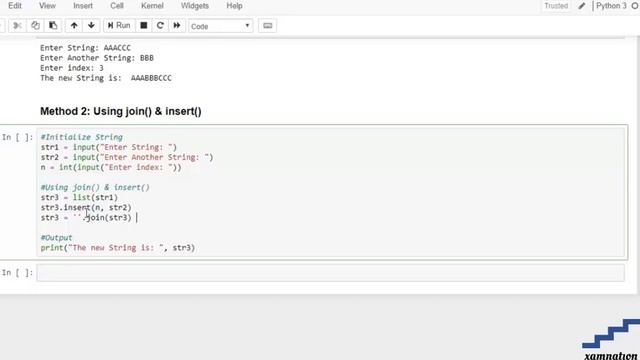The image size is (640, 360).
Task: Open the Kernel menu
Action: pyautogui.click(x=152, y=6)
